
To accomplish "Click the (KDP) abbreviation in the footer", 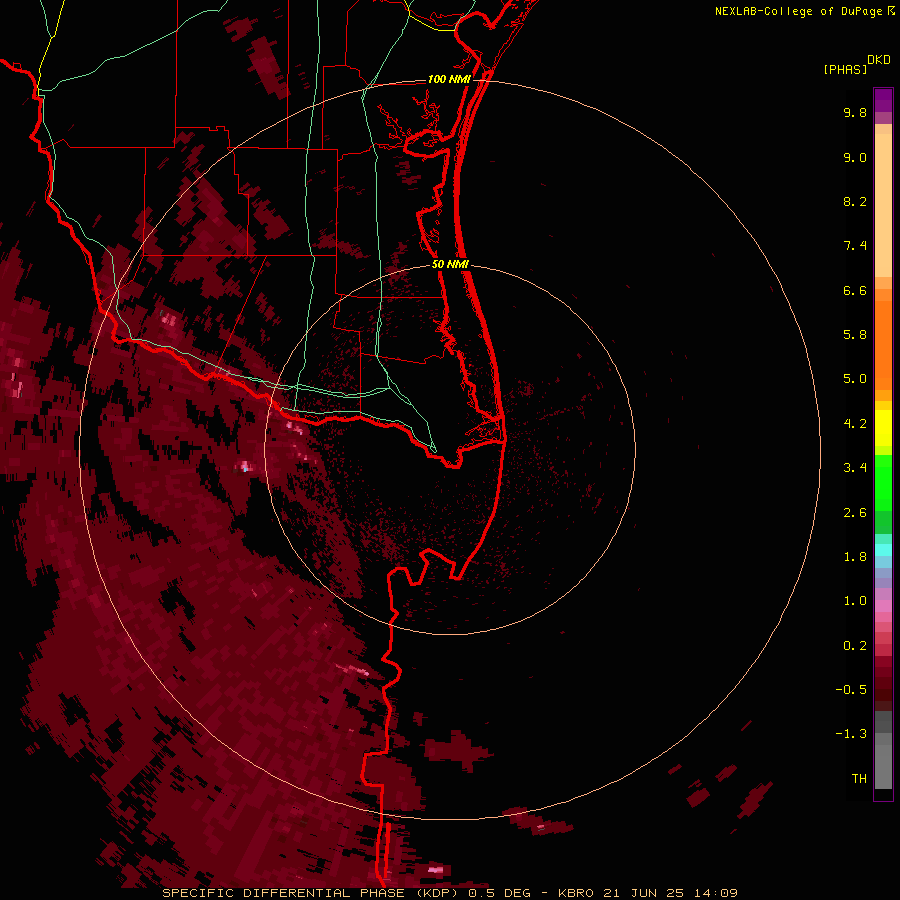I will (439, 893).
